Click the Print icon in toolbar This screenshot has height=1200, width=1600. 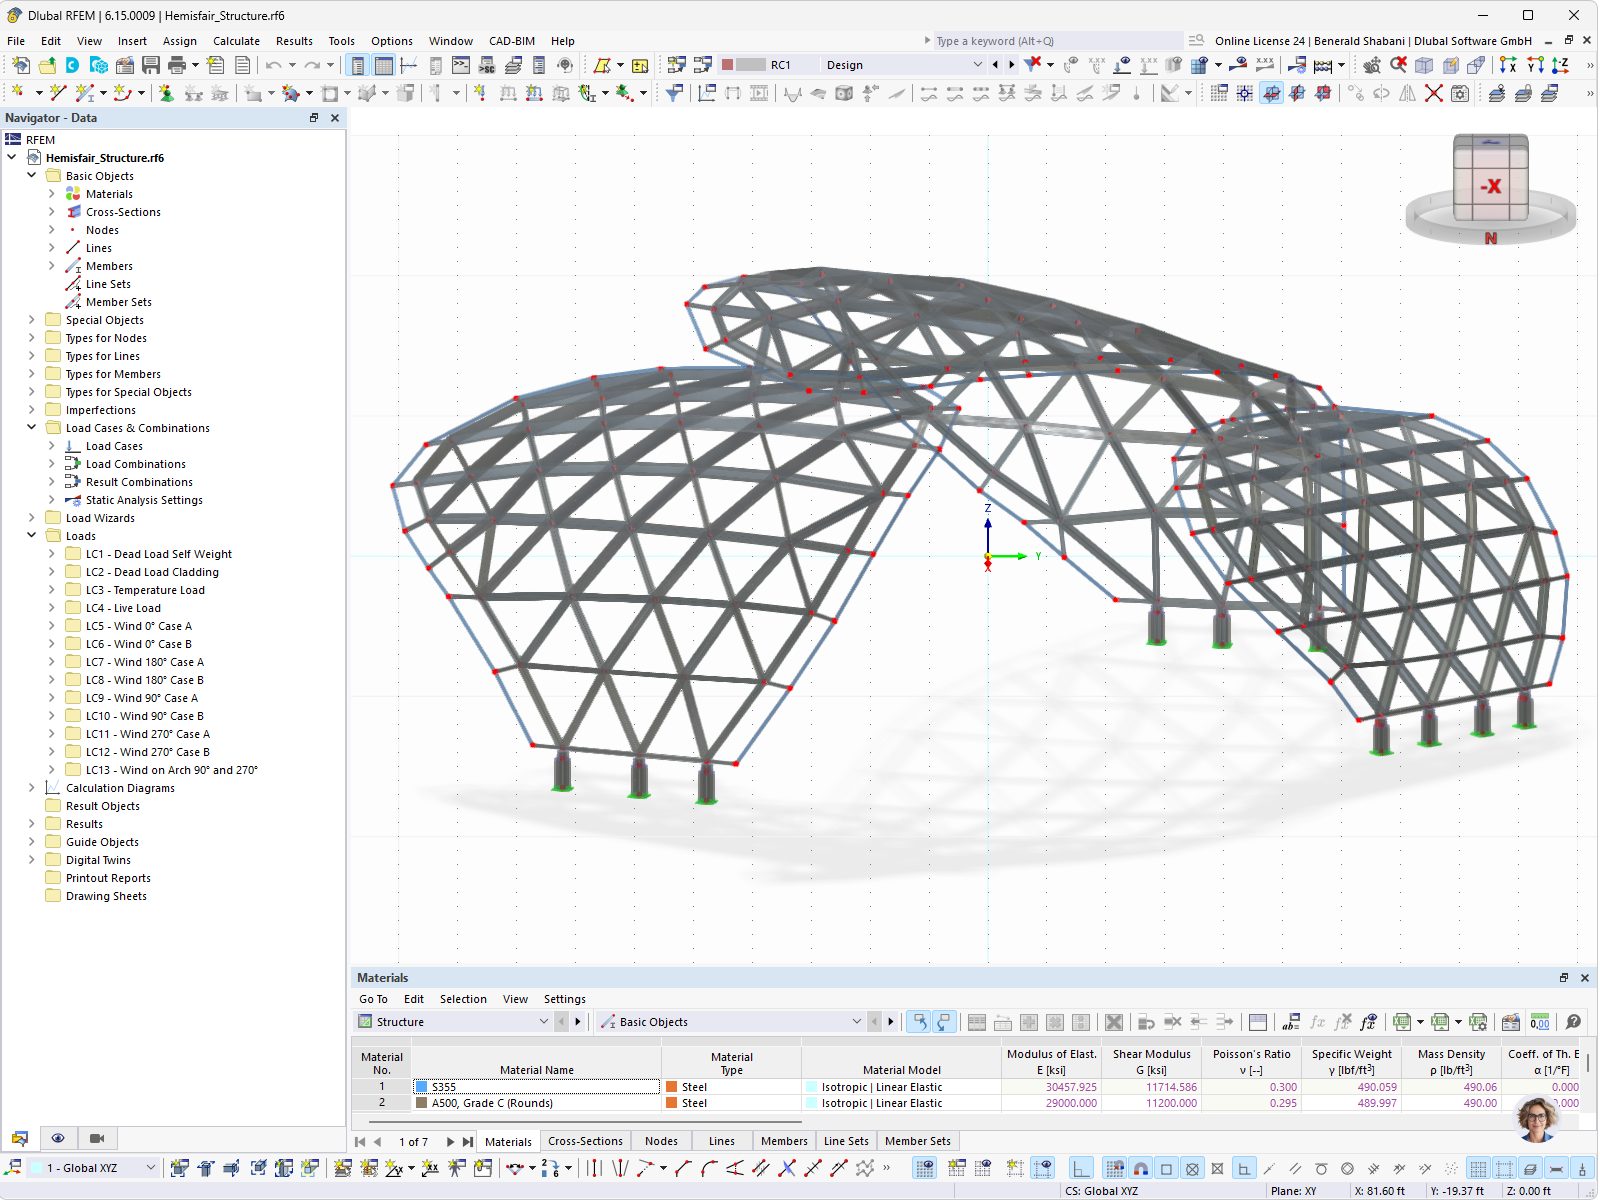177,65
